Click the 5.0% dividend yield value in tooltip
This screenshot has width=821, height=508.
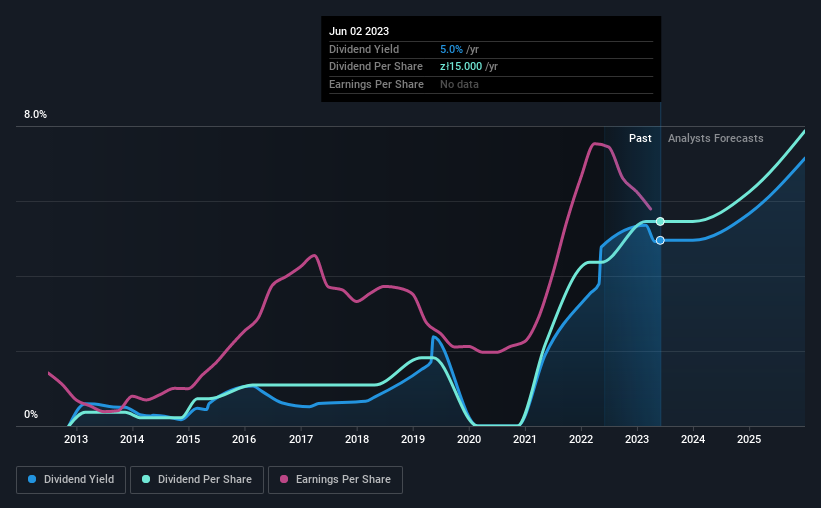(x=451, y=49)
